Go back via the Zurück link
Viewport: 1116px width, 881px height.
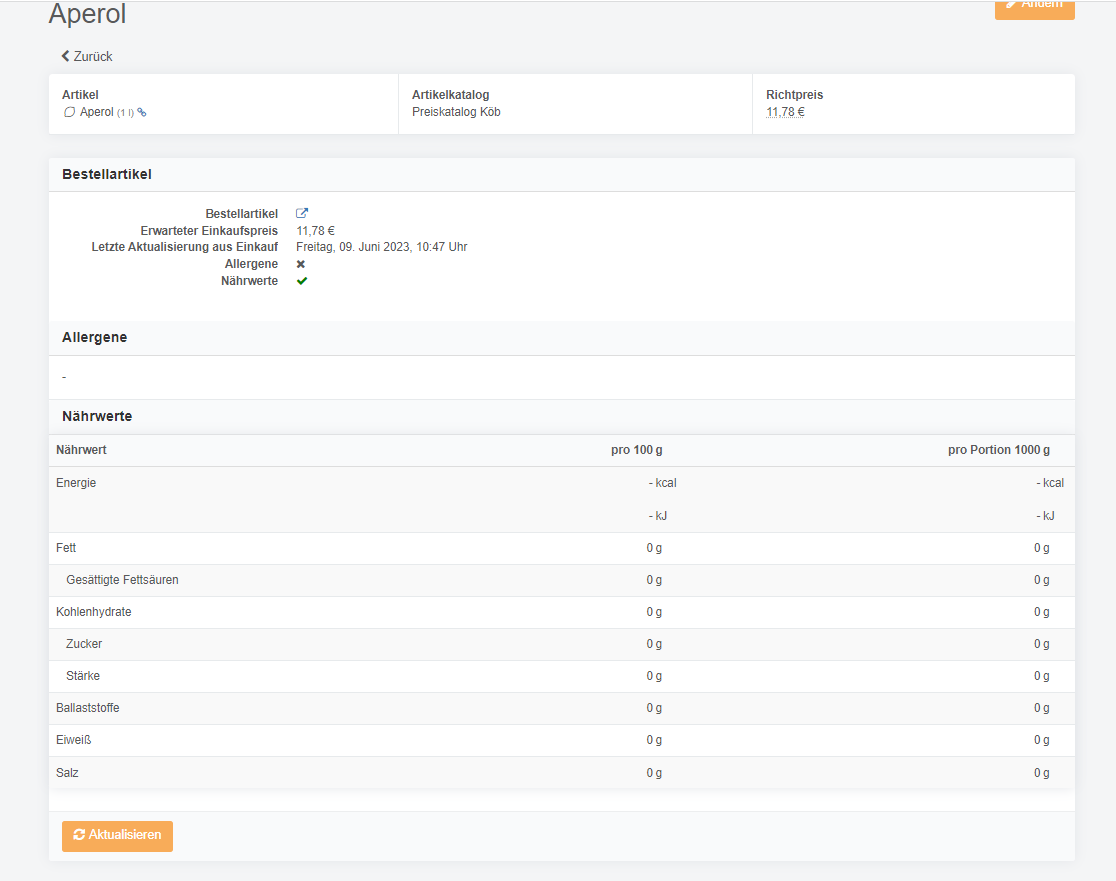point(87,56)
